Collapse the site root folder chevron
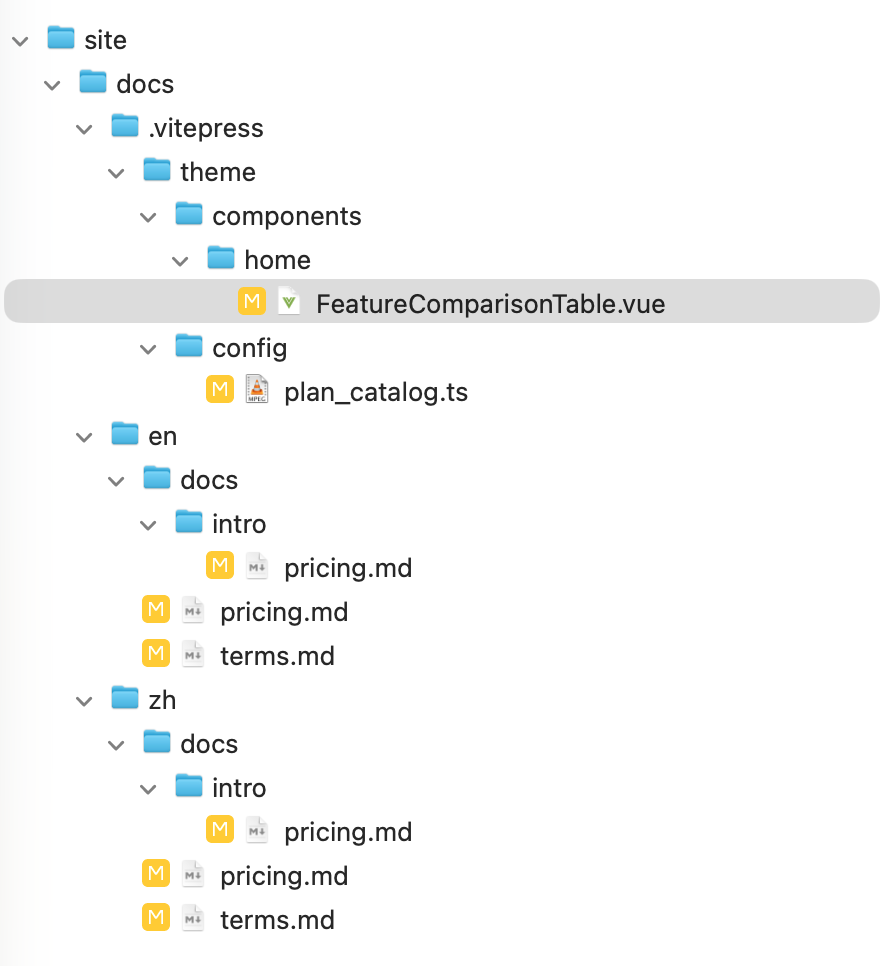Image resolution: width=882 pixels, height=966 pixels. tap(21, 41)
